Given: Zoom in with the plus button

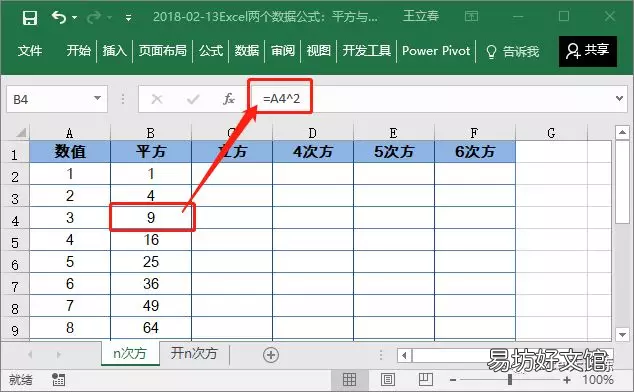Looking at the screenshot, I should click(x=567, y=380).
